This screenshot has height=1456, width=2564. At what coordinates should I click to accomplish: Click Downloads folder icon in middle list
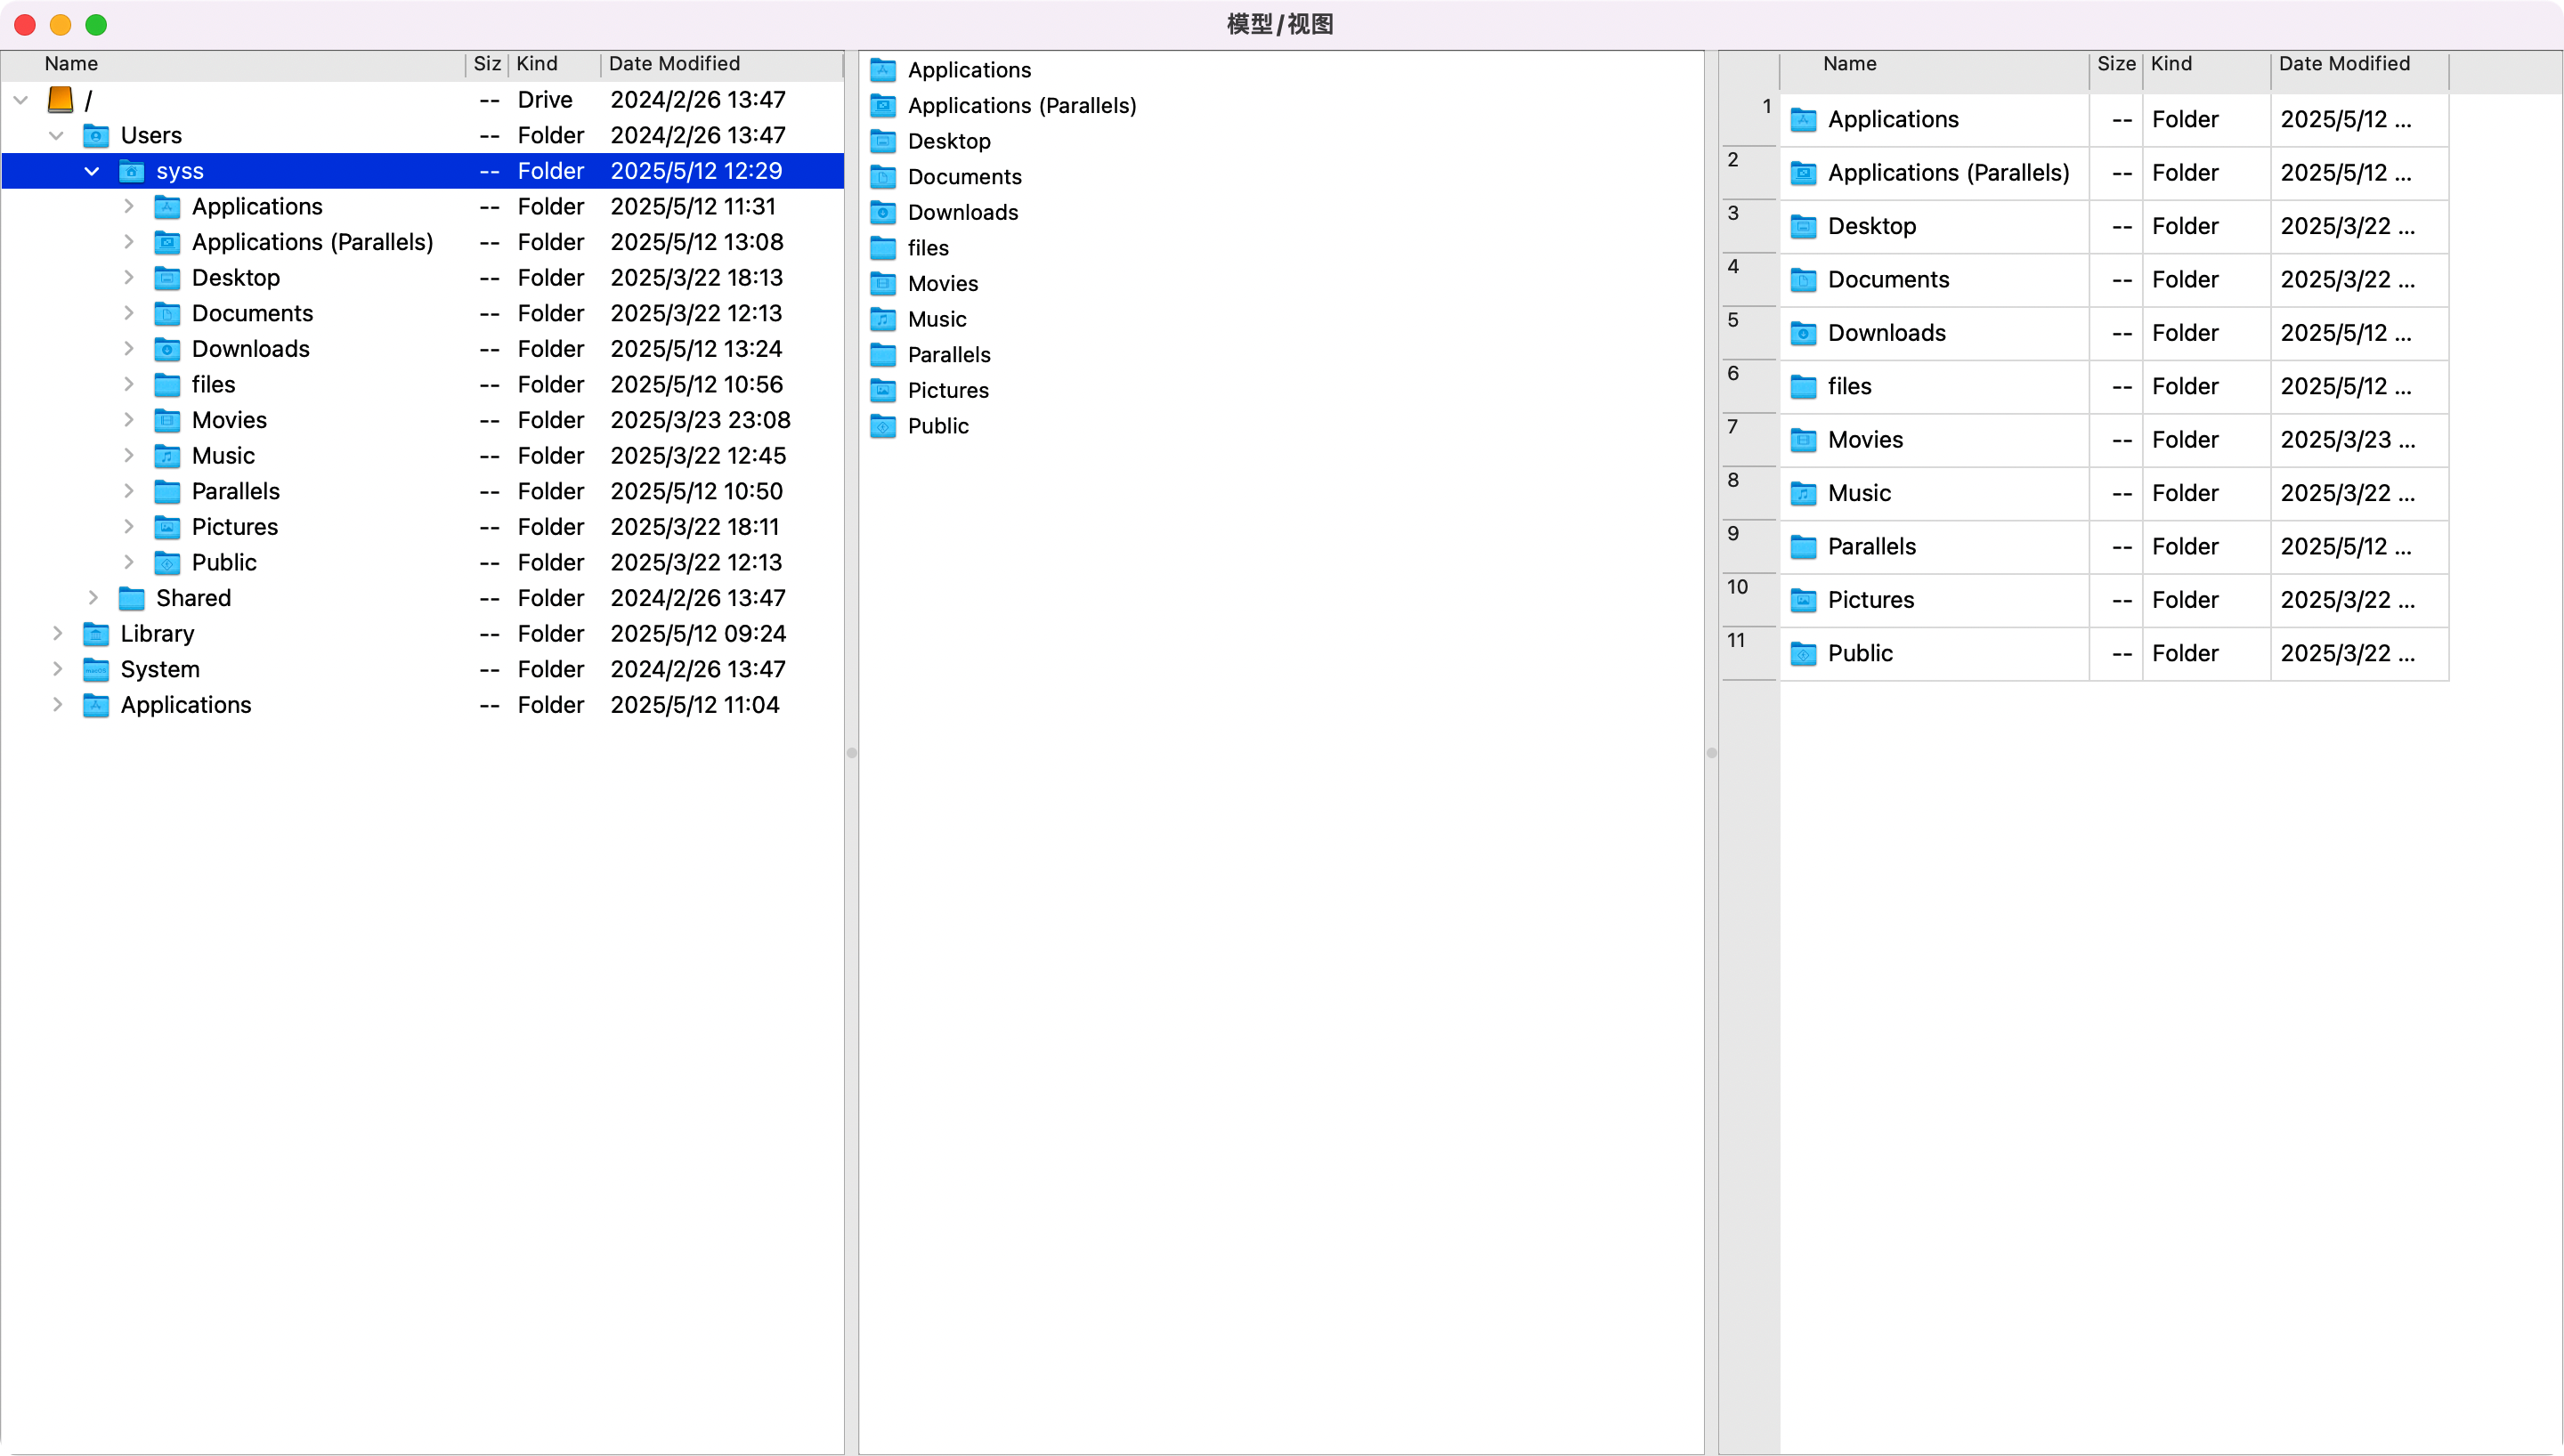pyautogui.click(x=883, y=212)
